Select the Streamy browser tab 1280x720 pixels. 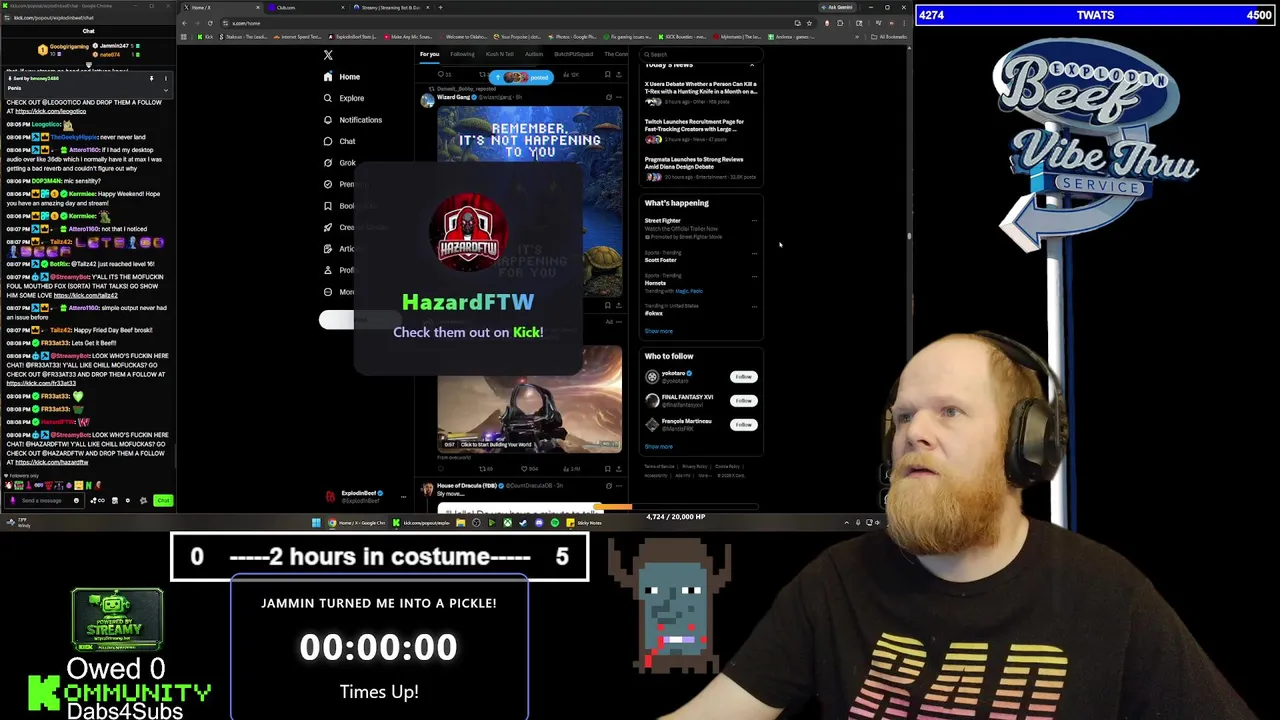click(x=390, y=7)
